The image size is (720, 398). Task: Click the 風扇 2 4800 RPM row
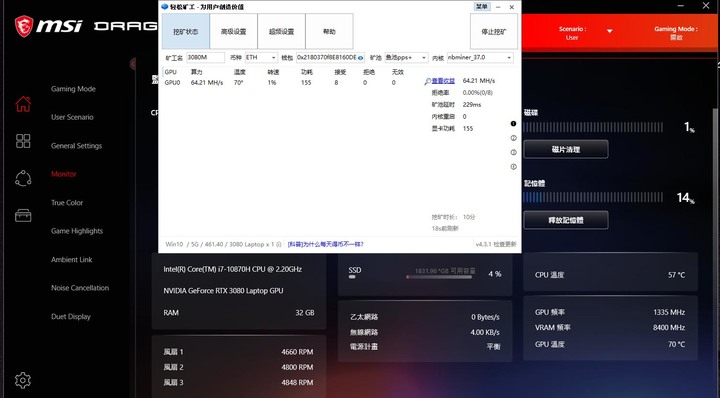pyautogui.click(x=238, y=367)
